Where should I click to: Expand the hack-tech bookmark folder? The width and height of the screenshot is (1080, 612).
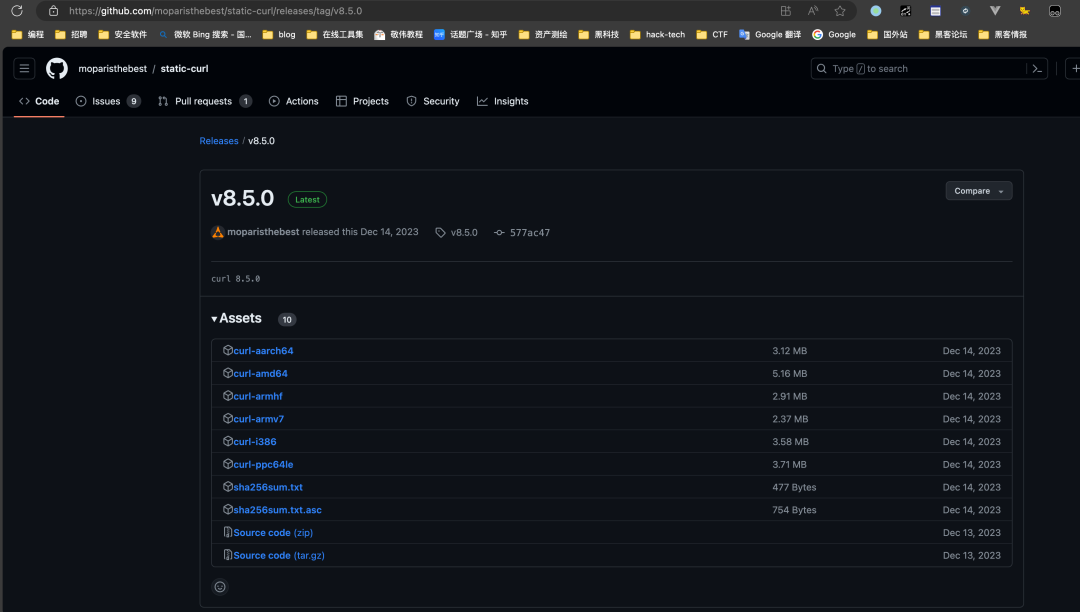tap(657, 34)
